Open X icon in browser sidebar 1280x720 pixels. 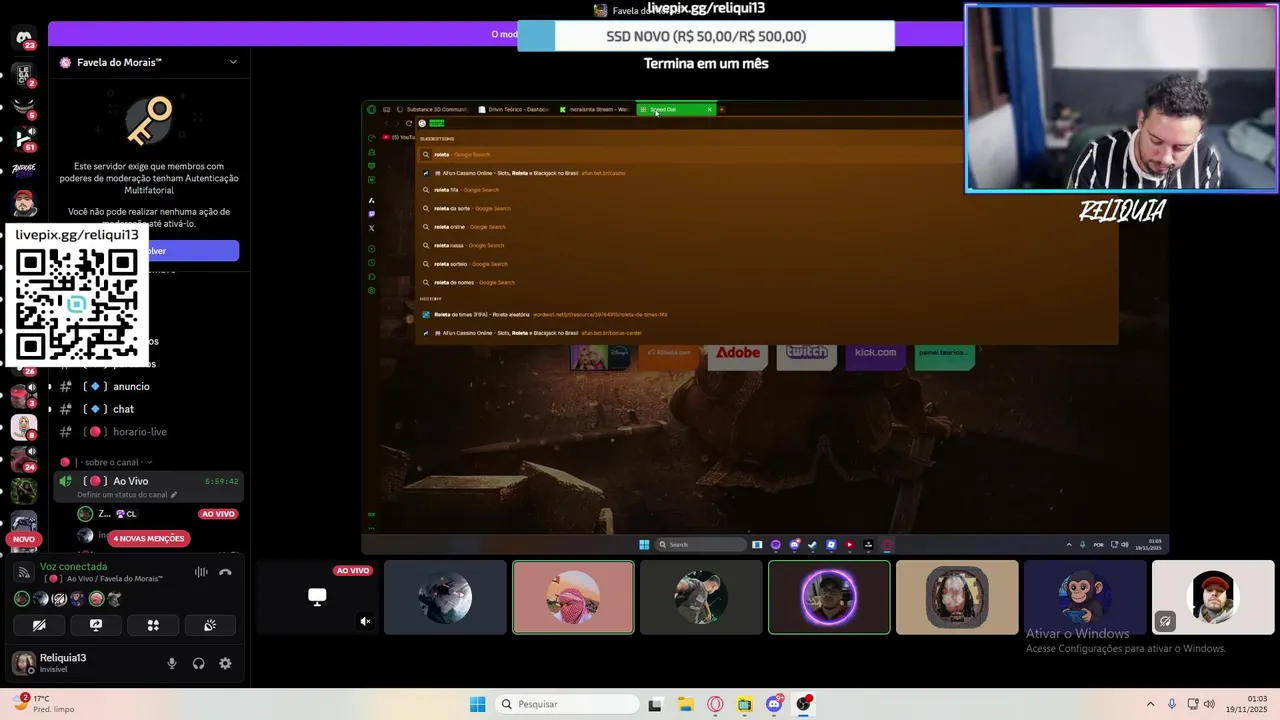(x=371, y=228)
